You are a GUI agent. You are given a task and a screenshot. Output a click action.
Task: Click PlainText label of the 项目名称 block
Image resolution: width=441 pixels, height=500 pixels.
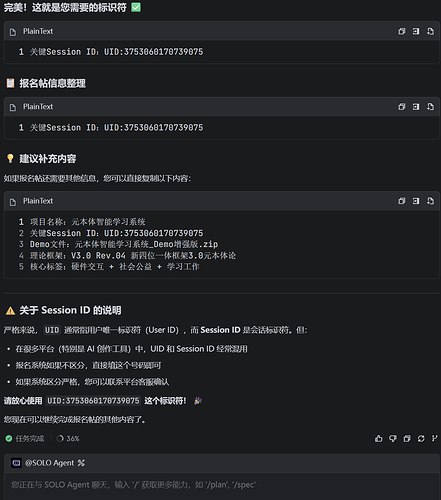point(38,201)
